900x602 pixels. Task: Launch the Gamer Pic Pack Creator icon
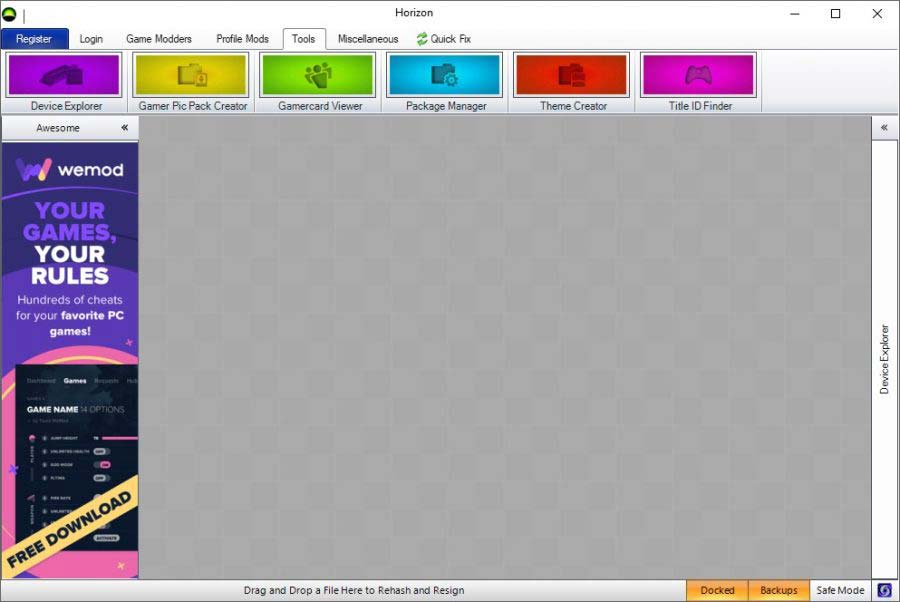[190, 75]
